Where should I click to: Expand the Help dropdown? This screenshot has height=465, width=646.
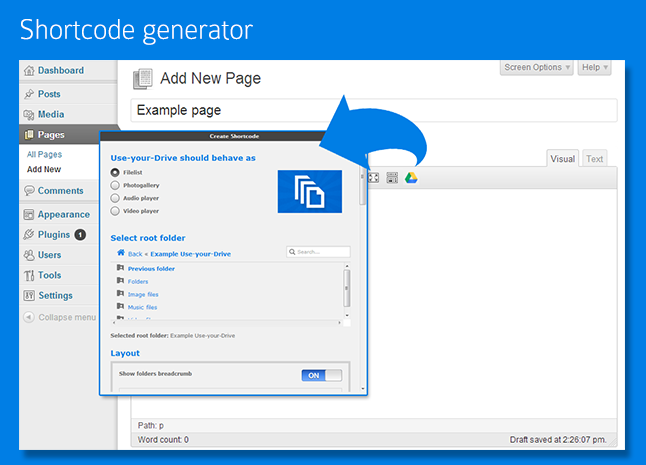tap(595, 68)
